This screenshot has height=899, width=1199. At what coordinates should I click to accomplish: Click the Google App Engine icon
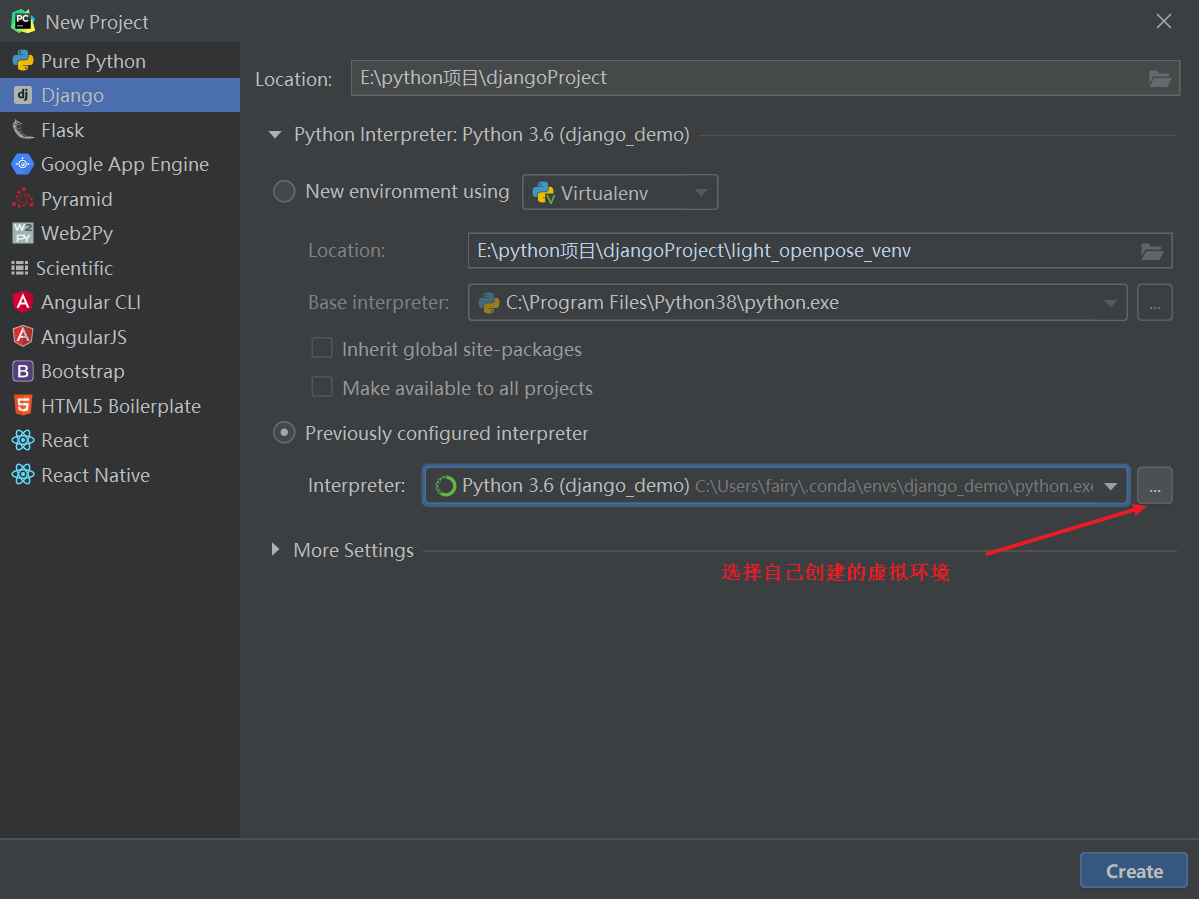point(22,164)
